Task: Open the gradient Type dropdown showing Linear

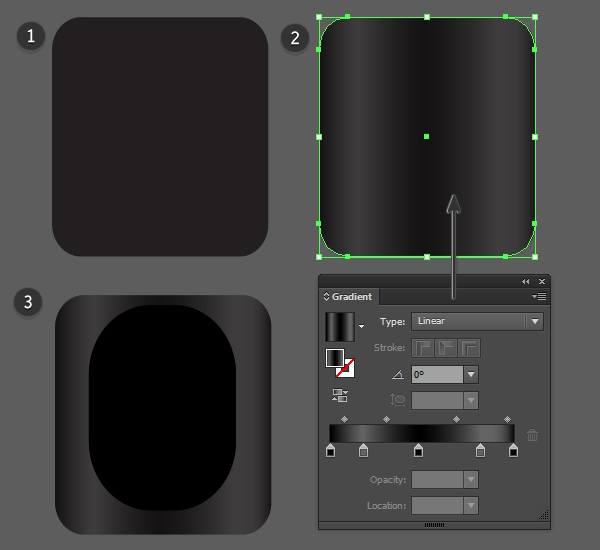Action: pyautogui.click(x=477, y=322)
